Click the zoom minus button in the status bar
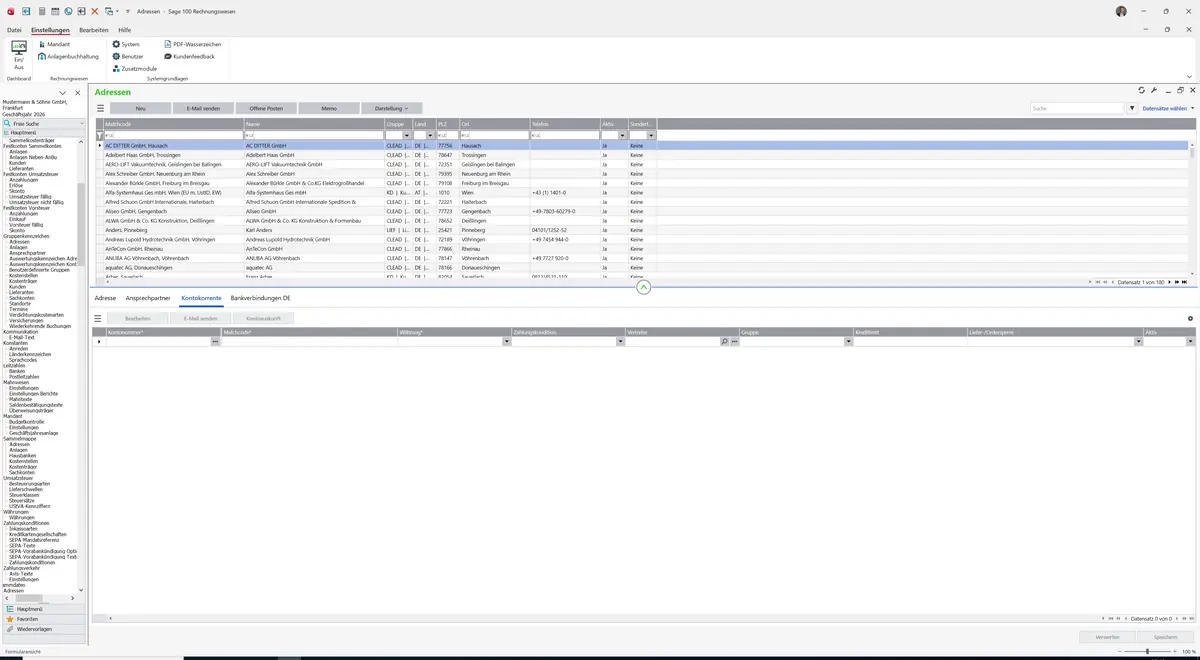1200x660 pixels. click(x=1121, y=652)
